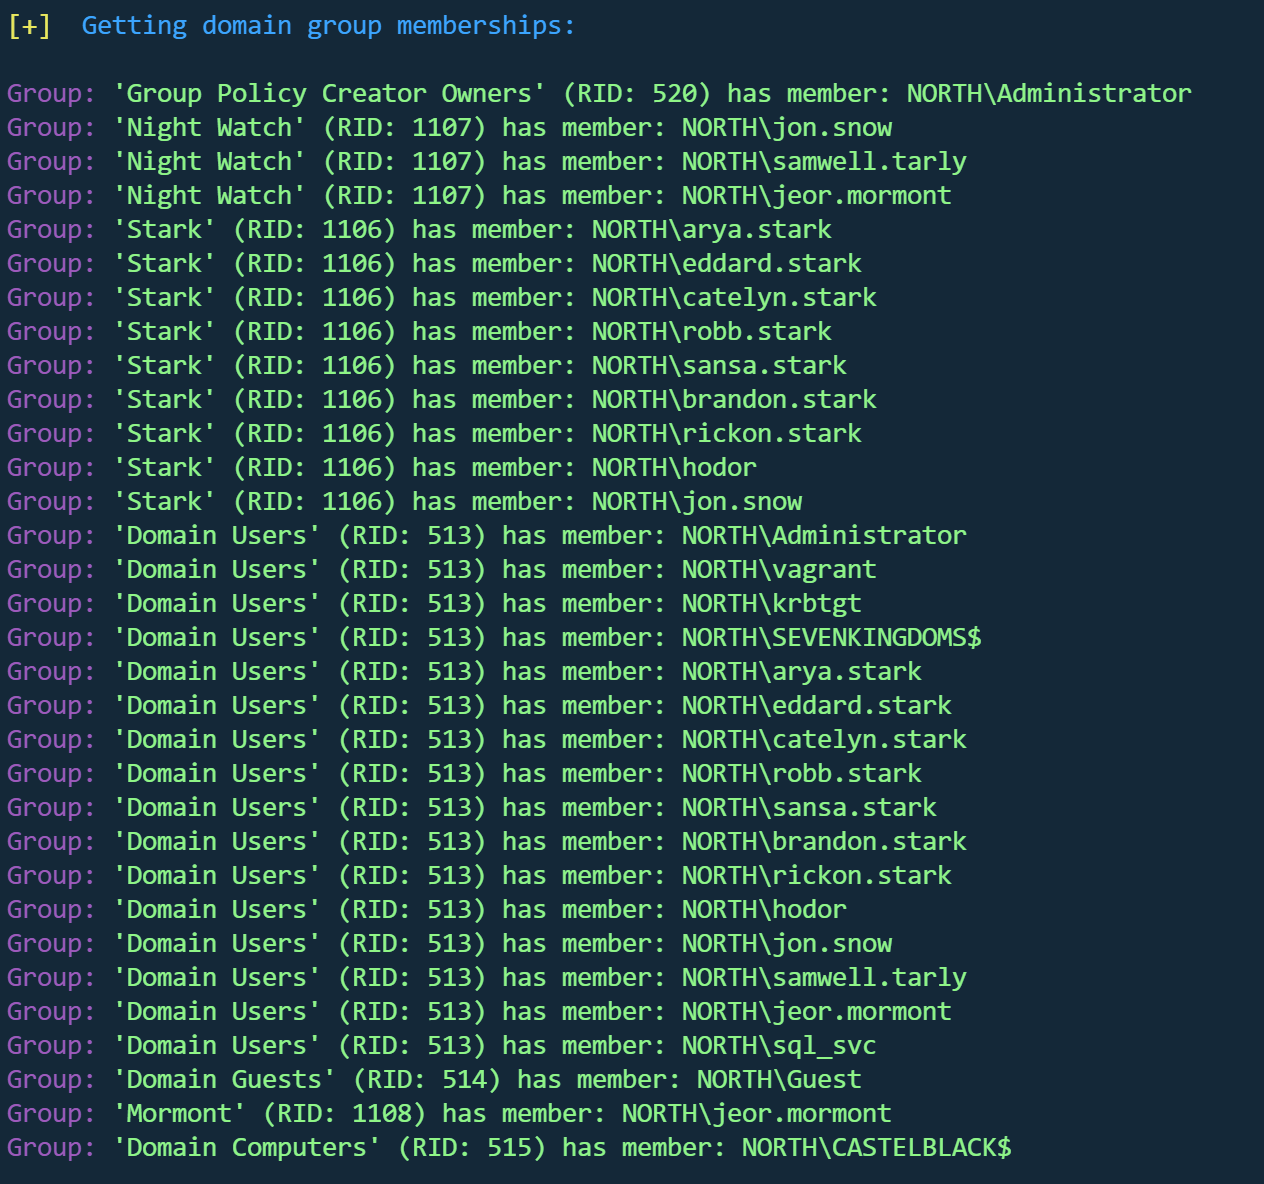
Task: Click the NORTH\SEVENKINGDOMS$ machine account
Action: pyautogui.click(x=831, y=638)
